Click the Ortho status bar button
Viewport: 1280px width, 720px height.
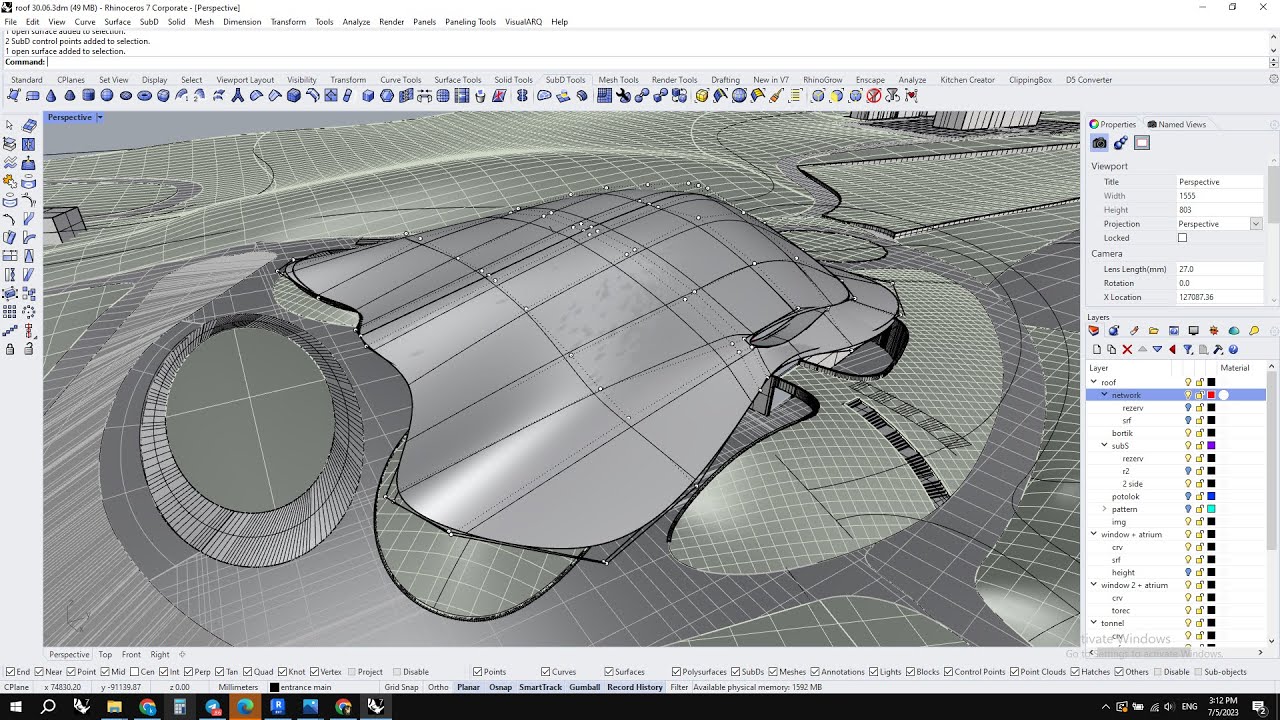click(438, 687)
